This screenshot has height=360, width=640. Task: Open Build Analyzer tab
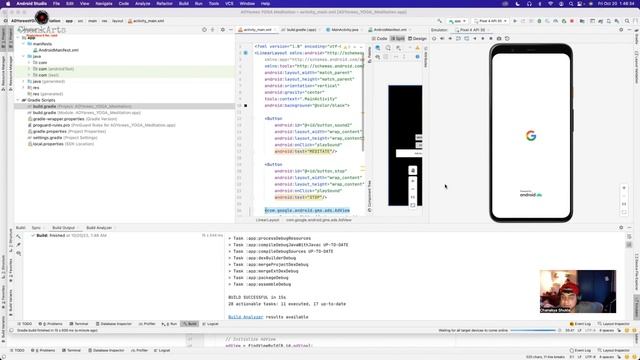(99, 228)
